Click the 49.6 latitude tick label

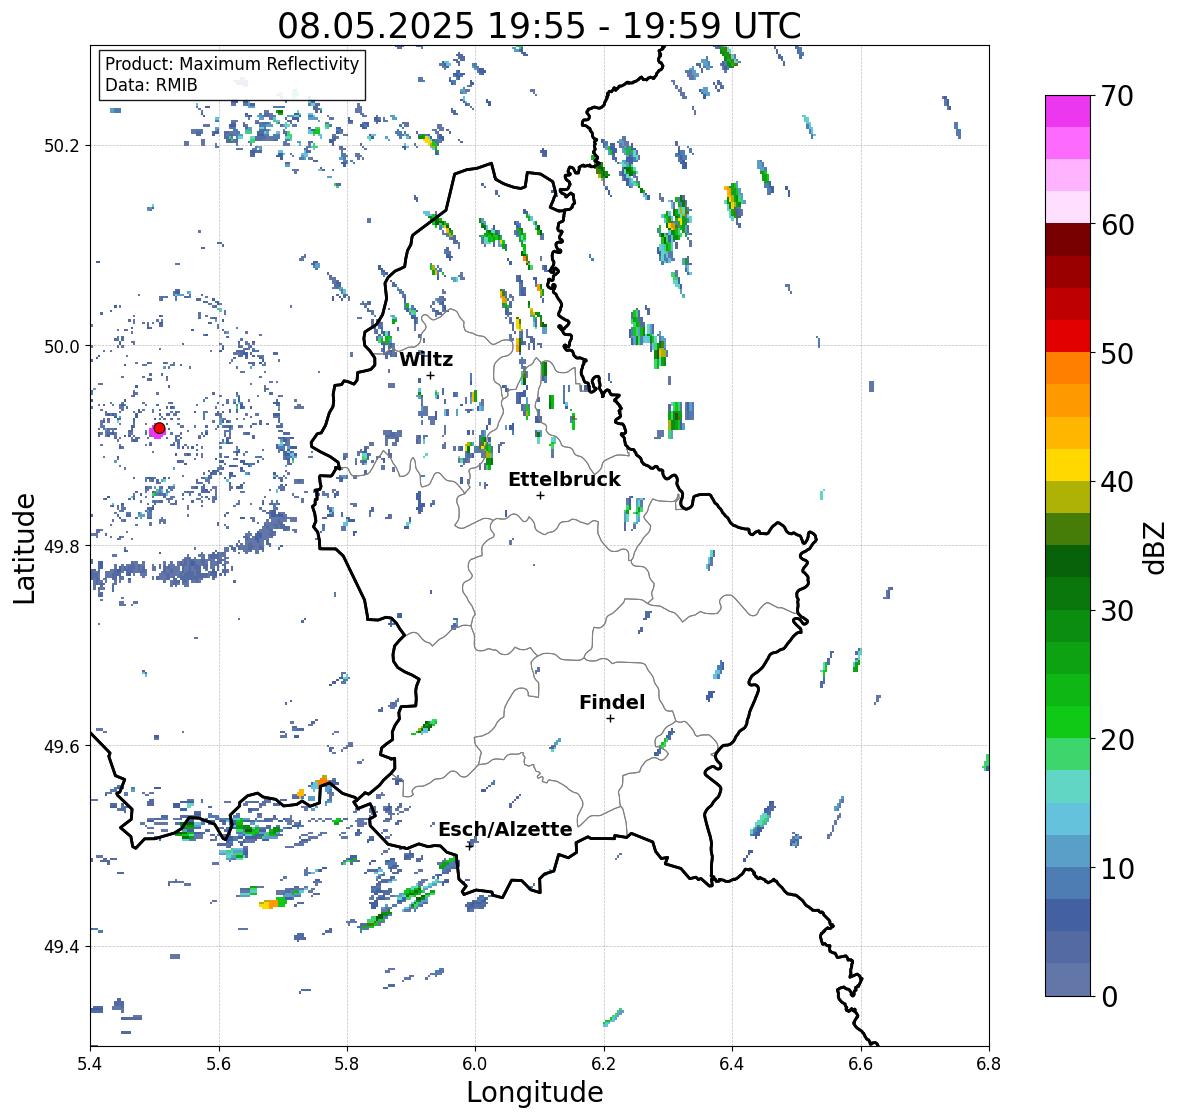pos(62,746)
